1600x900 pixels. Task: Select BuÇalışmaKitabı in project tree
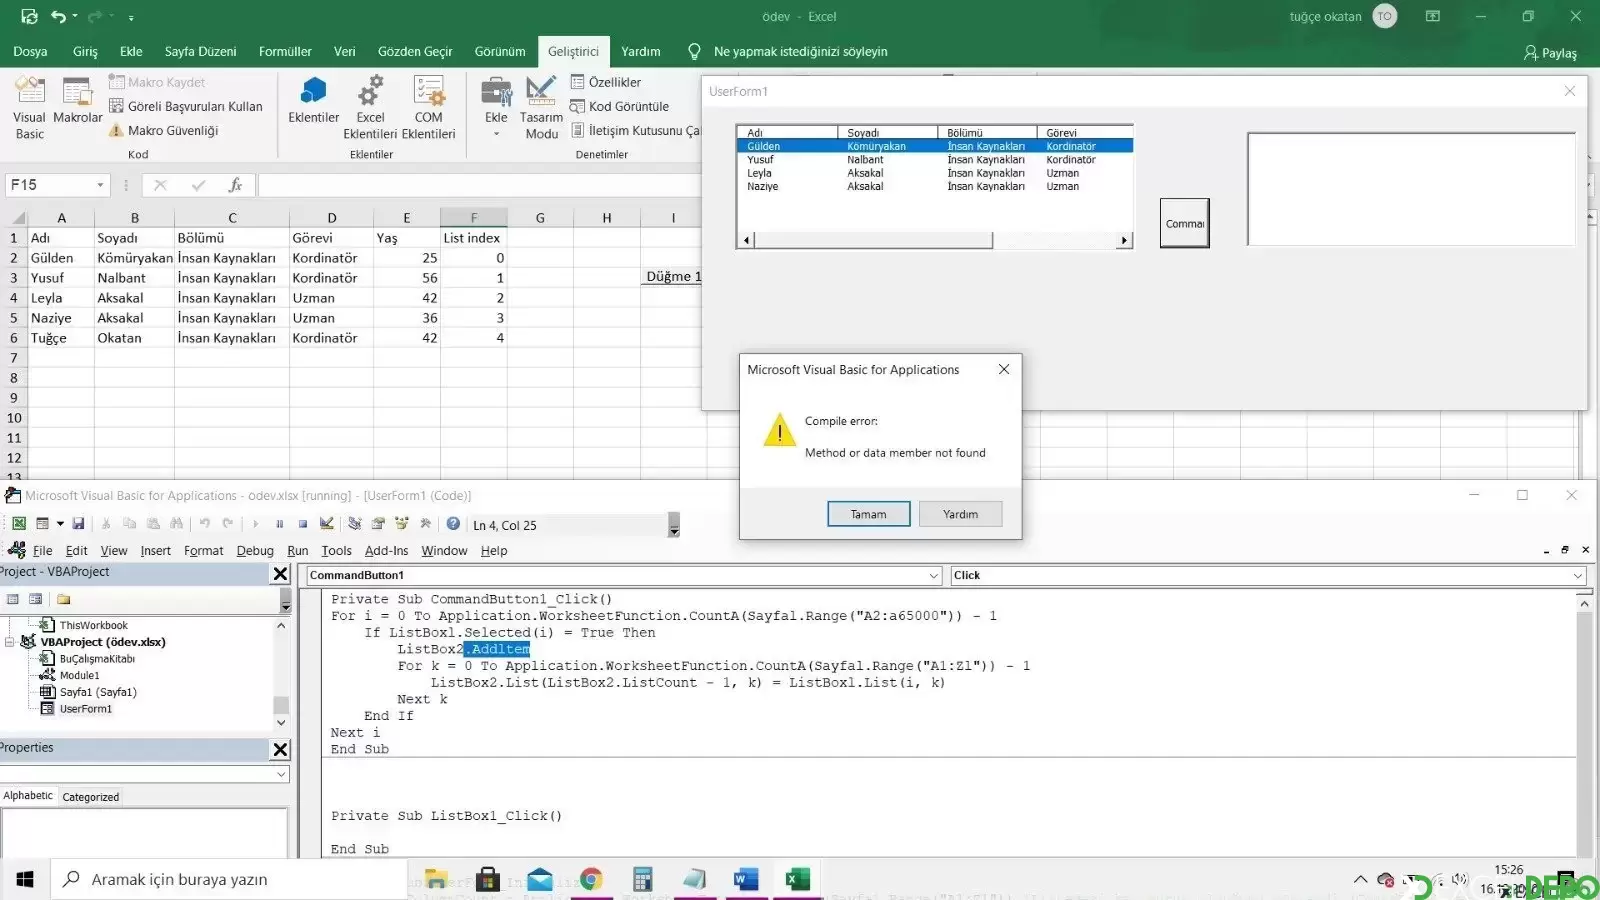tap(96, 659)
